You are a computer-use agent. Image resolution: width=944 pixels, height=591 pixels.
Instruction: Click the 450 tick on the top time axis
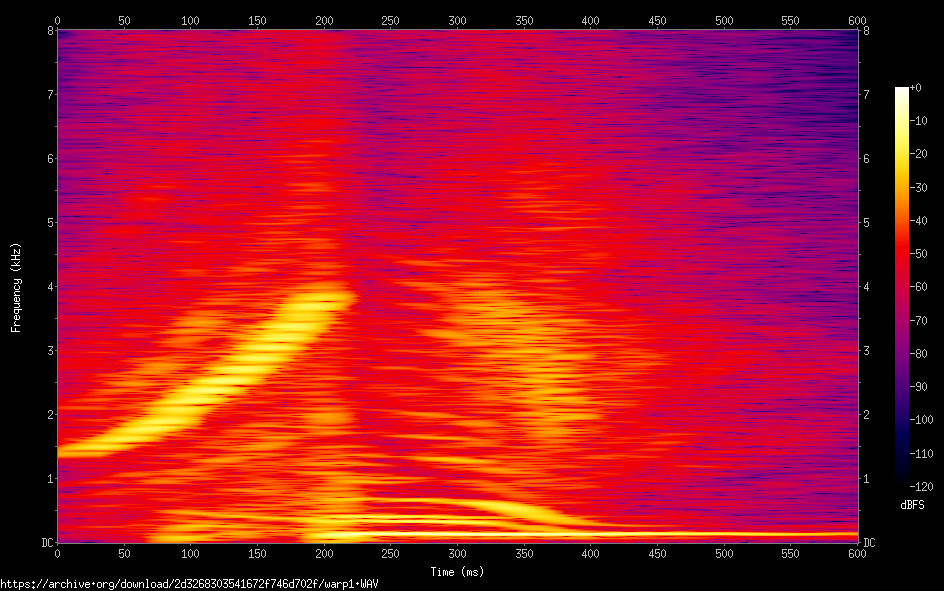(x=657, y=20)
